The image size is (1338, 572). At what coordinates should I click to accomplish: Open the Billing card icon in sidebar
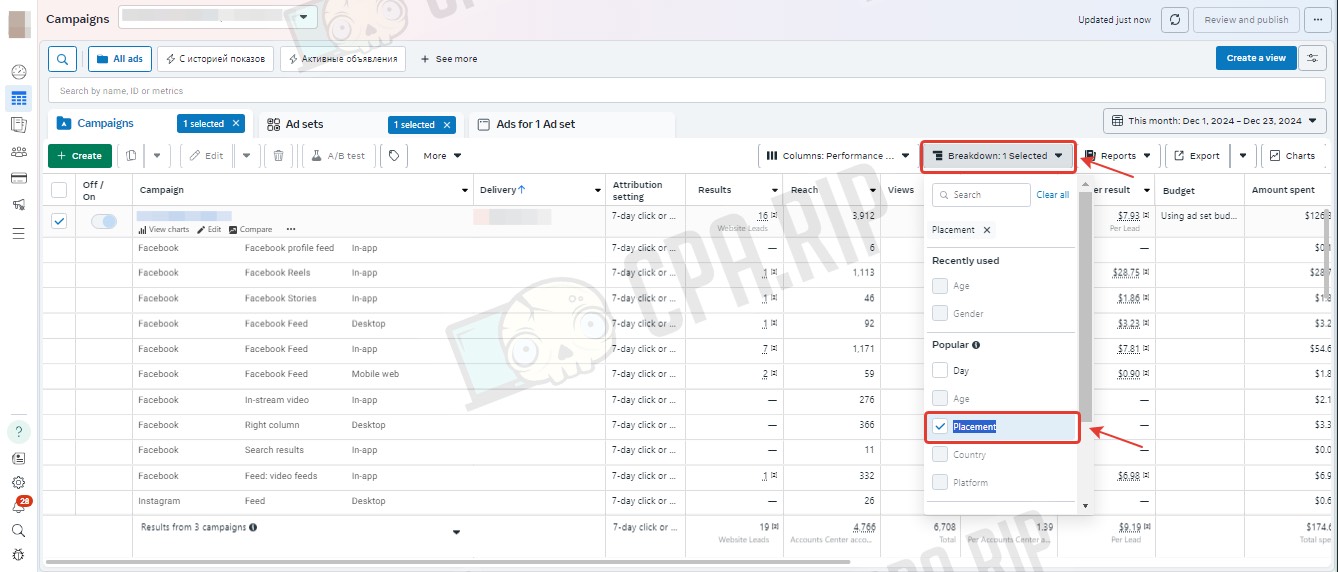coord(18,178)
